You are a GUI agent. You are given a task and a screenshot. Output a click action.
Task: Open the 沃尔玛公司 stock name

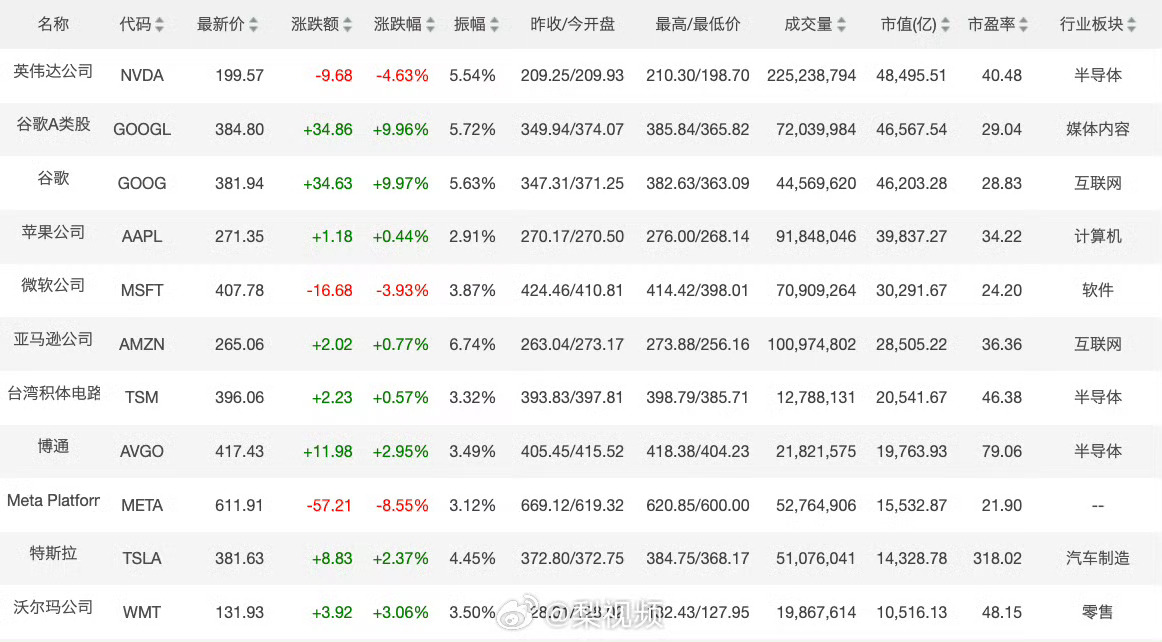pos(53,607)
